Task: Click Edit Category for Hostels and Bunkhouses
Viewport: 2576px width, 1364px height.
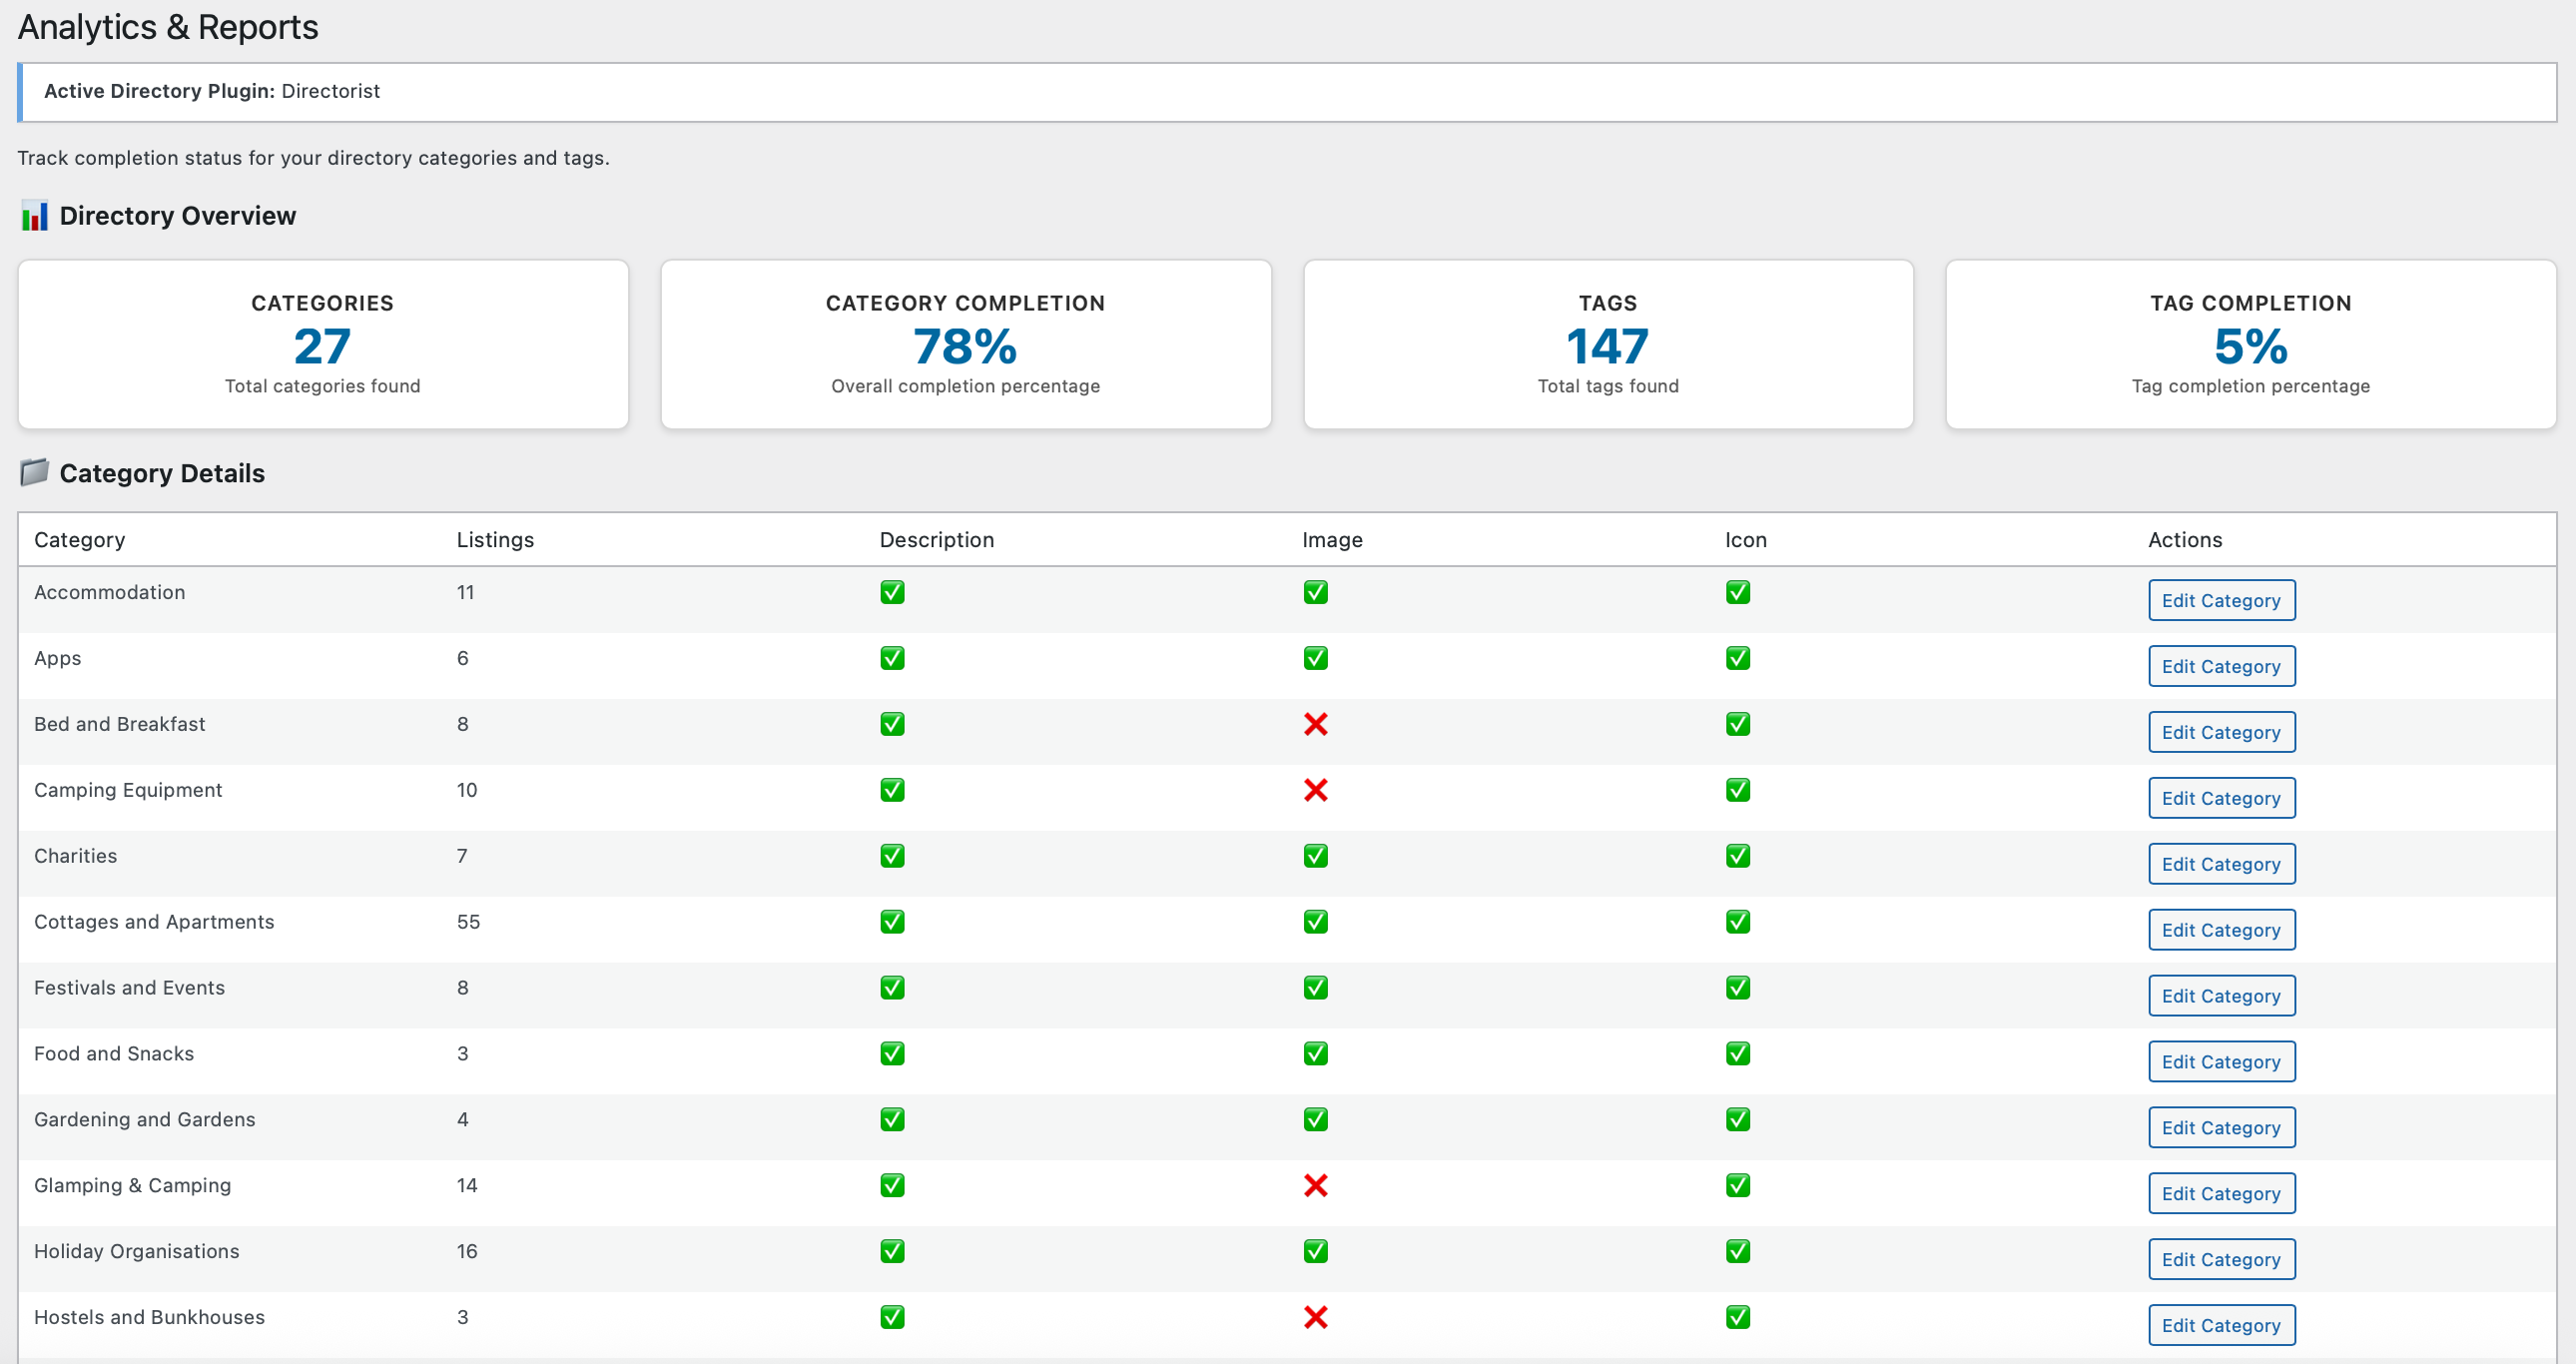Action: (x=2221, y=1324)
